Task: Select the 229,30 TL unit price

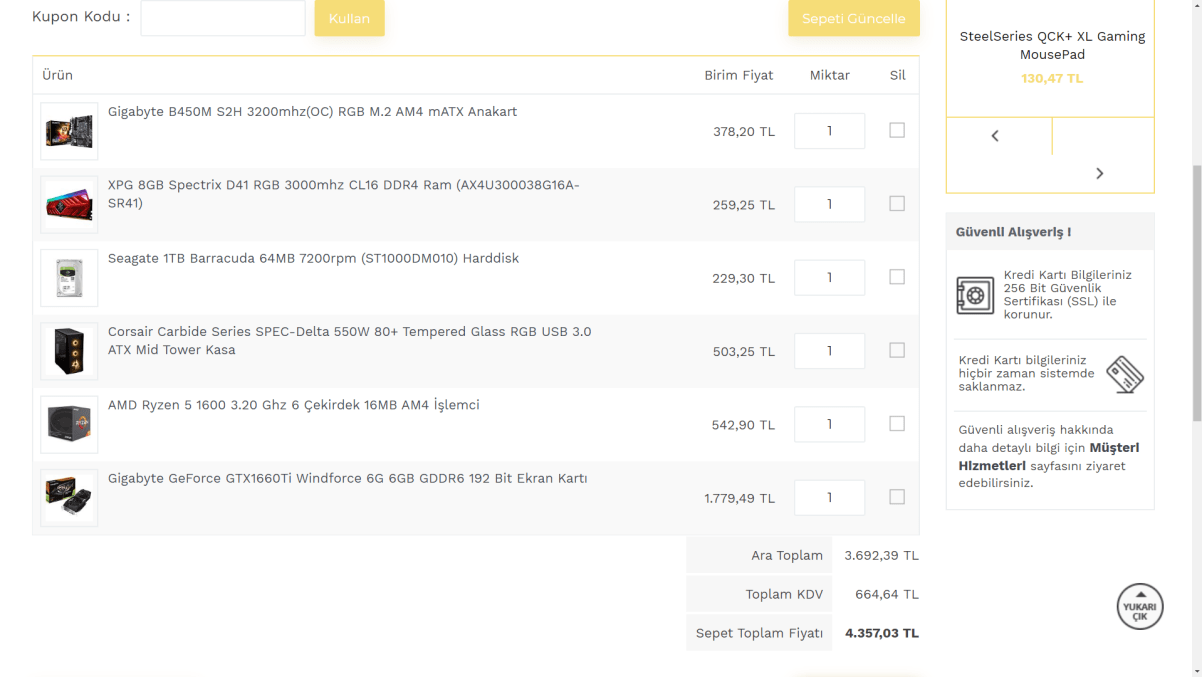Action: (744, 279)
